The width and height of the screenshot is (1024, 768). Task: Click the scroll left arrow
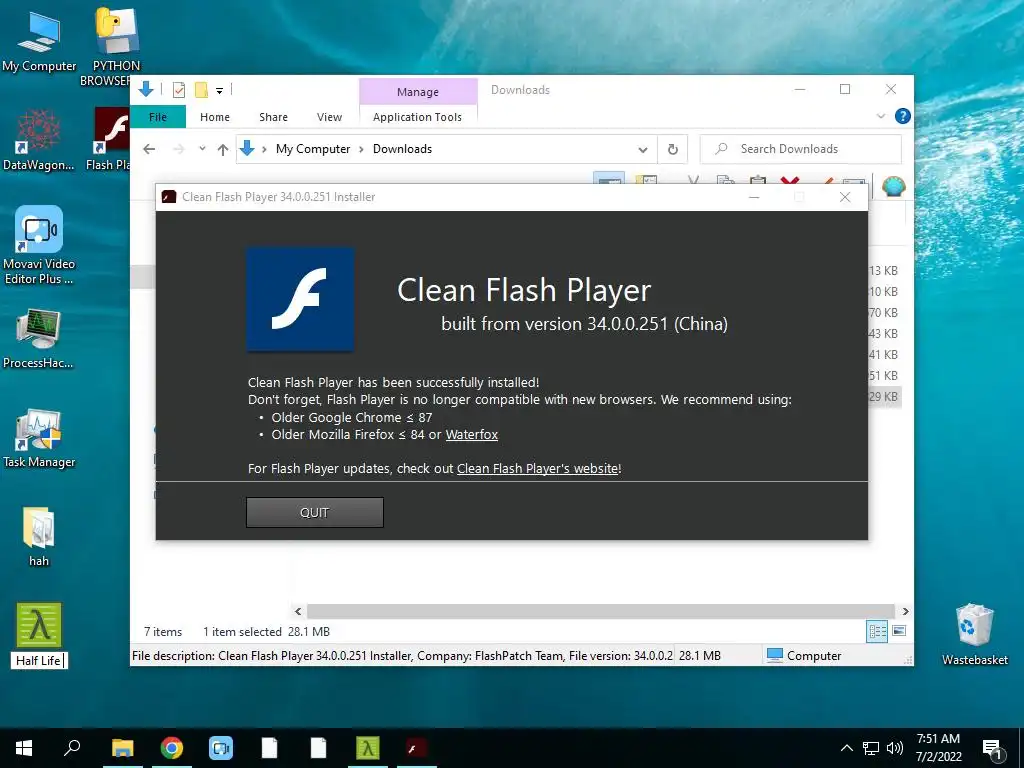pyautogui.click(x=298, y=611)
